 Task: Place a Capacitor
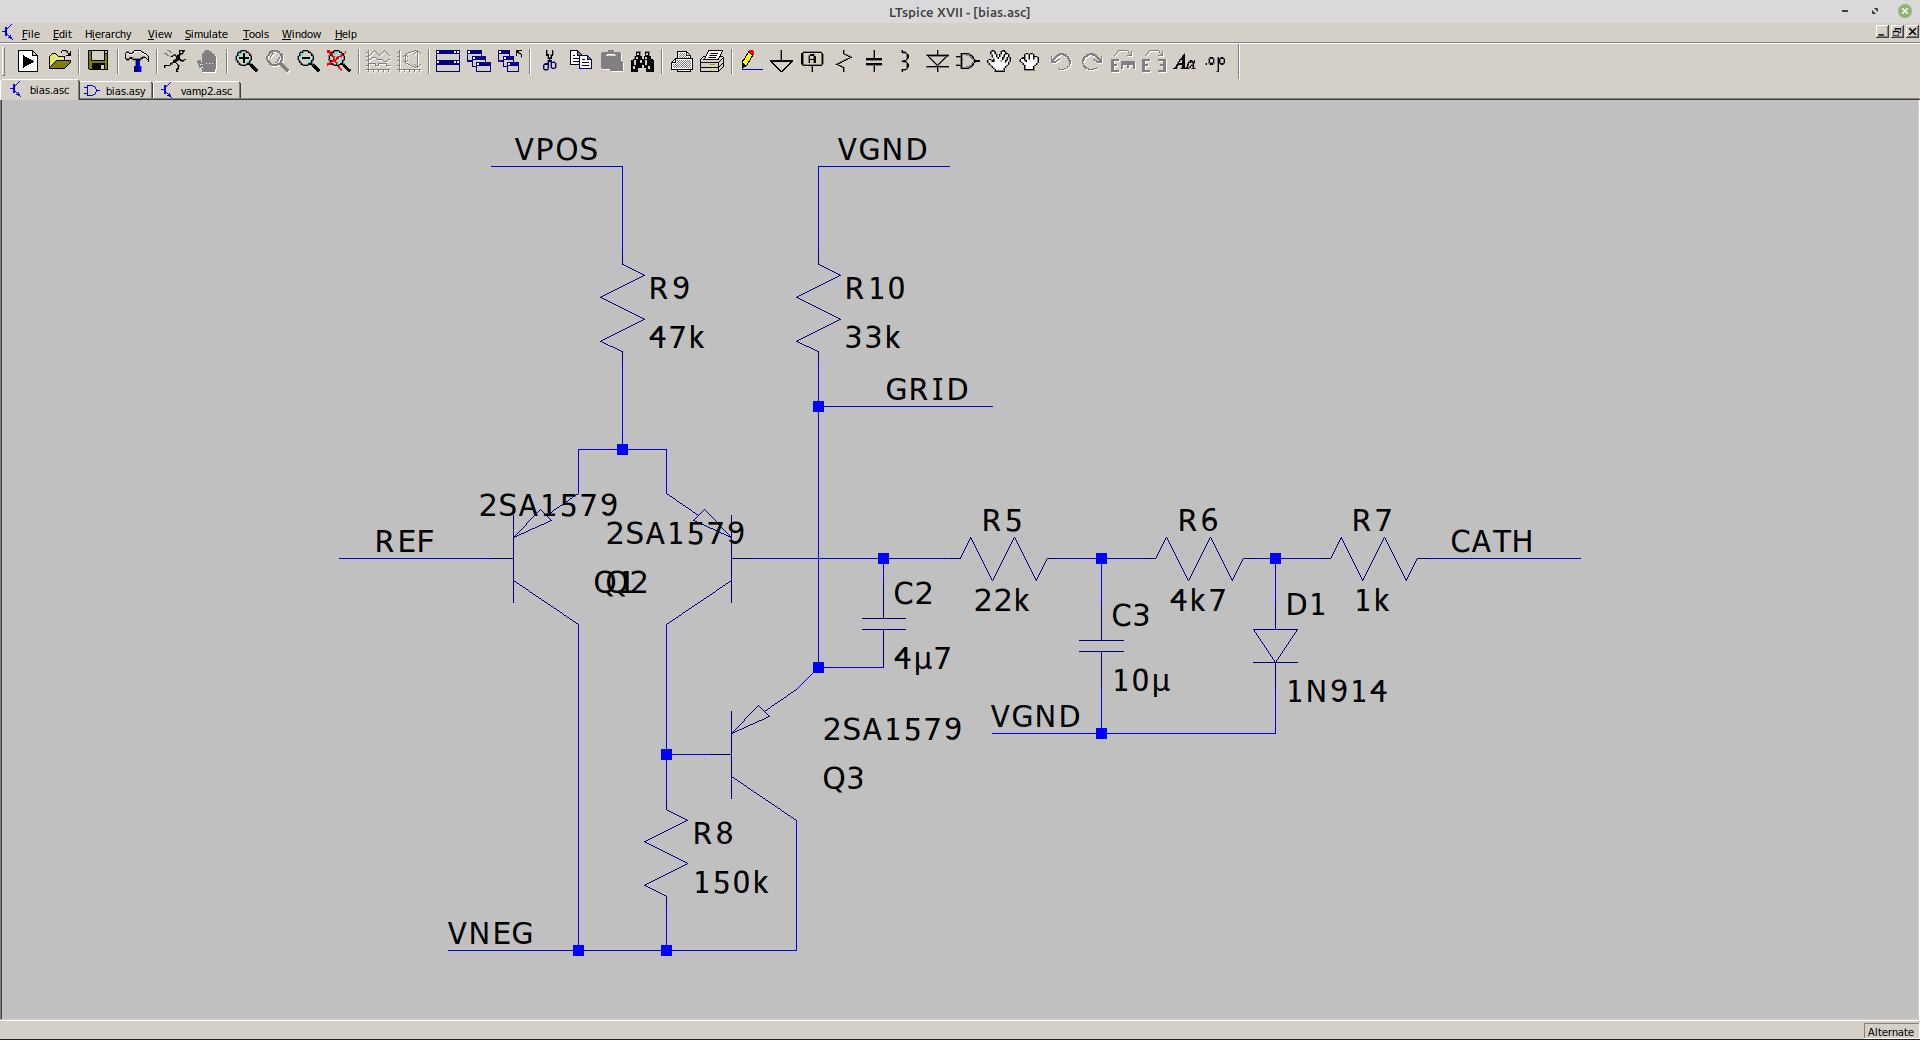(874, 61)
